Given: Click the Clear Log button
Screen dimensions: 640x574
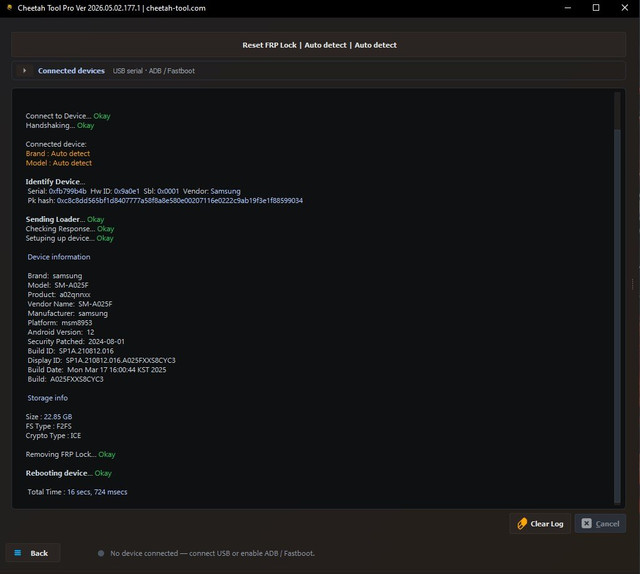Looking at the screenshot, I should [x=540, y=524].
